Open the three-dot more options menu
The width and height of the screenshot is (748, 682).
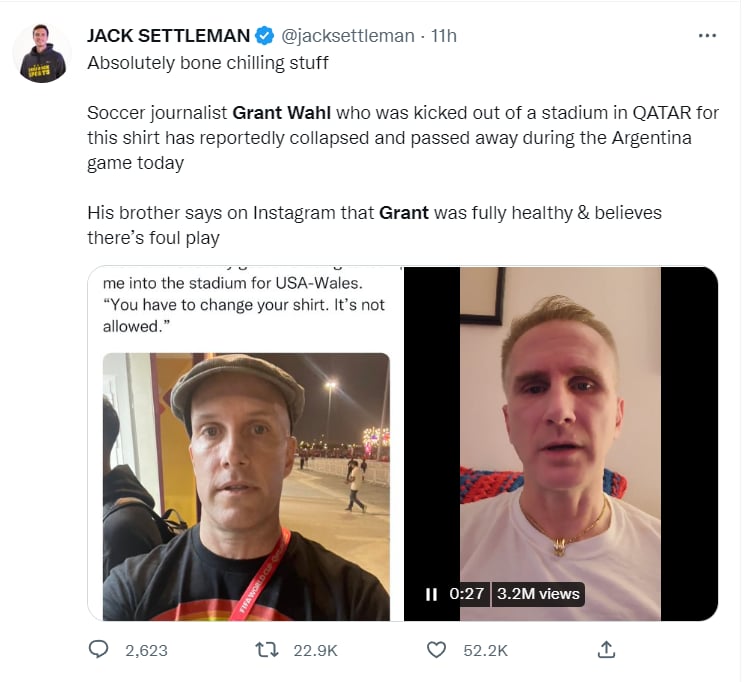click(x=707, y=36)
